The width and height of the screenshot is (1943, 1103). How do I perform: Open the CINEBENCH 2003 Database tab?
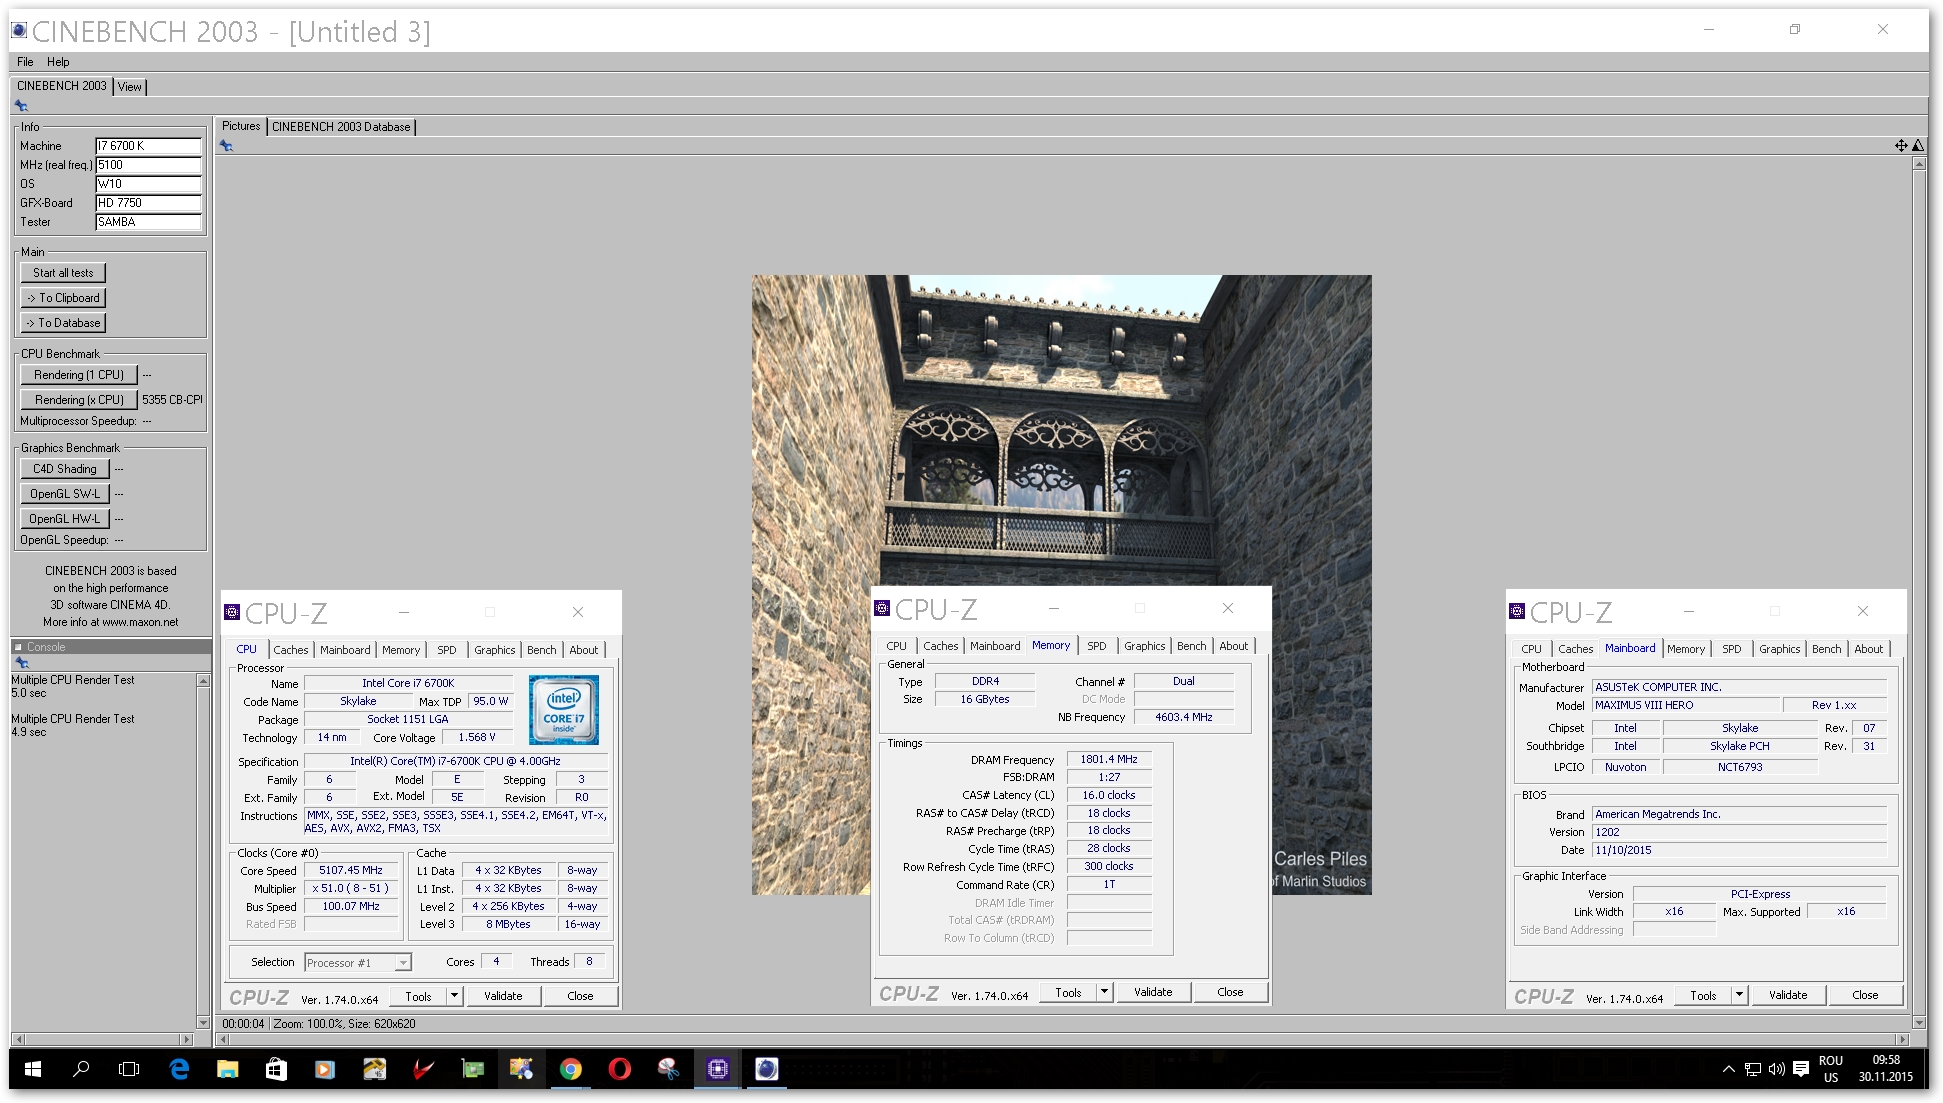click(x=341, y=127)
